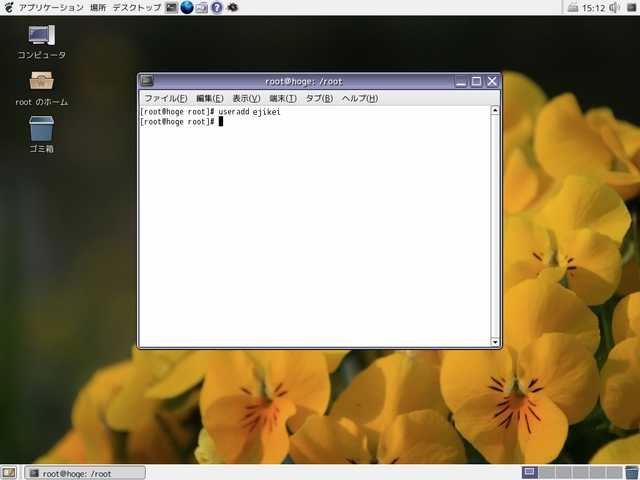
Task: Switch to the fourth workspace
Action: (580, 473)
